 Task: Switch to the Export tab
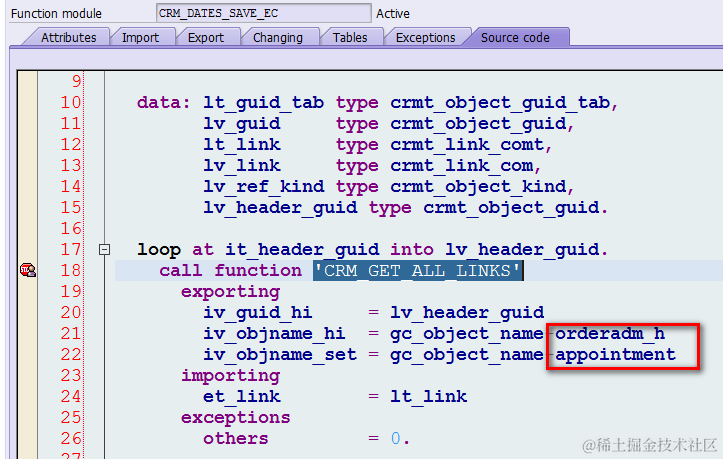coord(206,37)
